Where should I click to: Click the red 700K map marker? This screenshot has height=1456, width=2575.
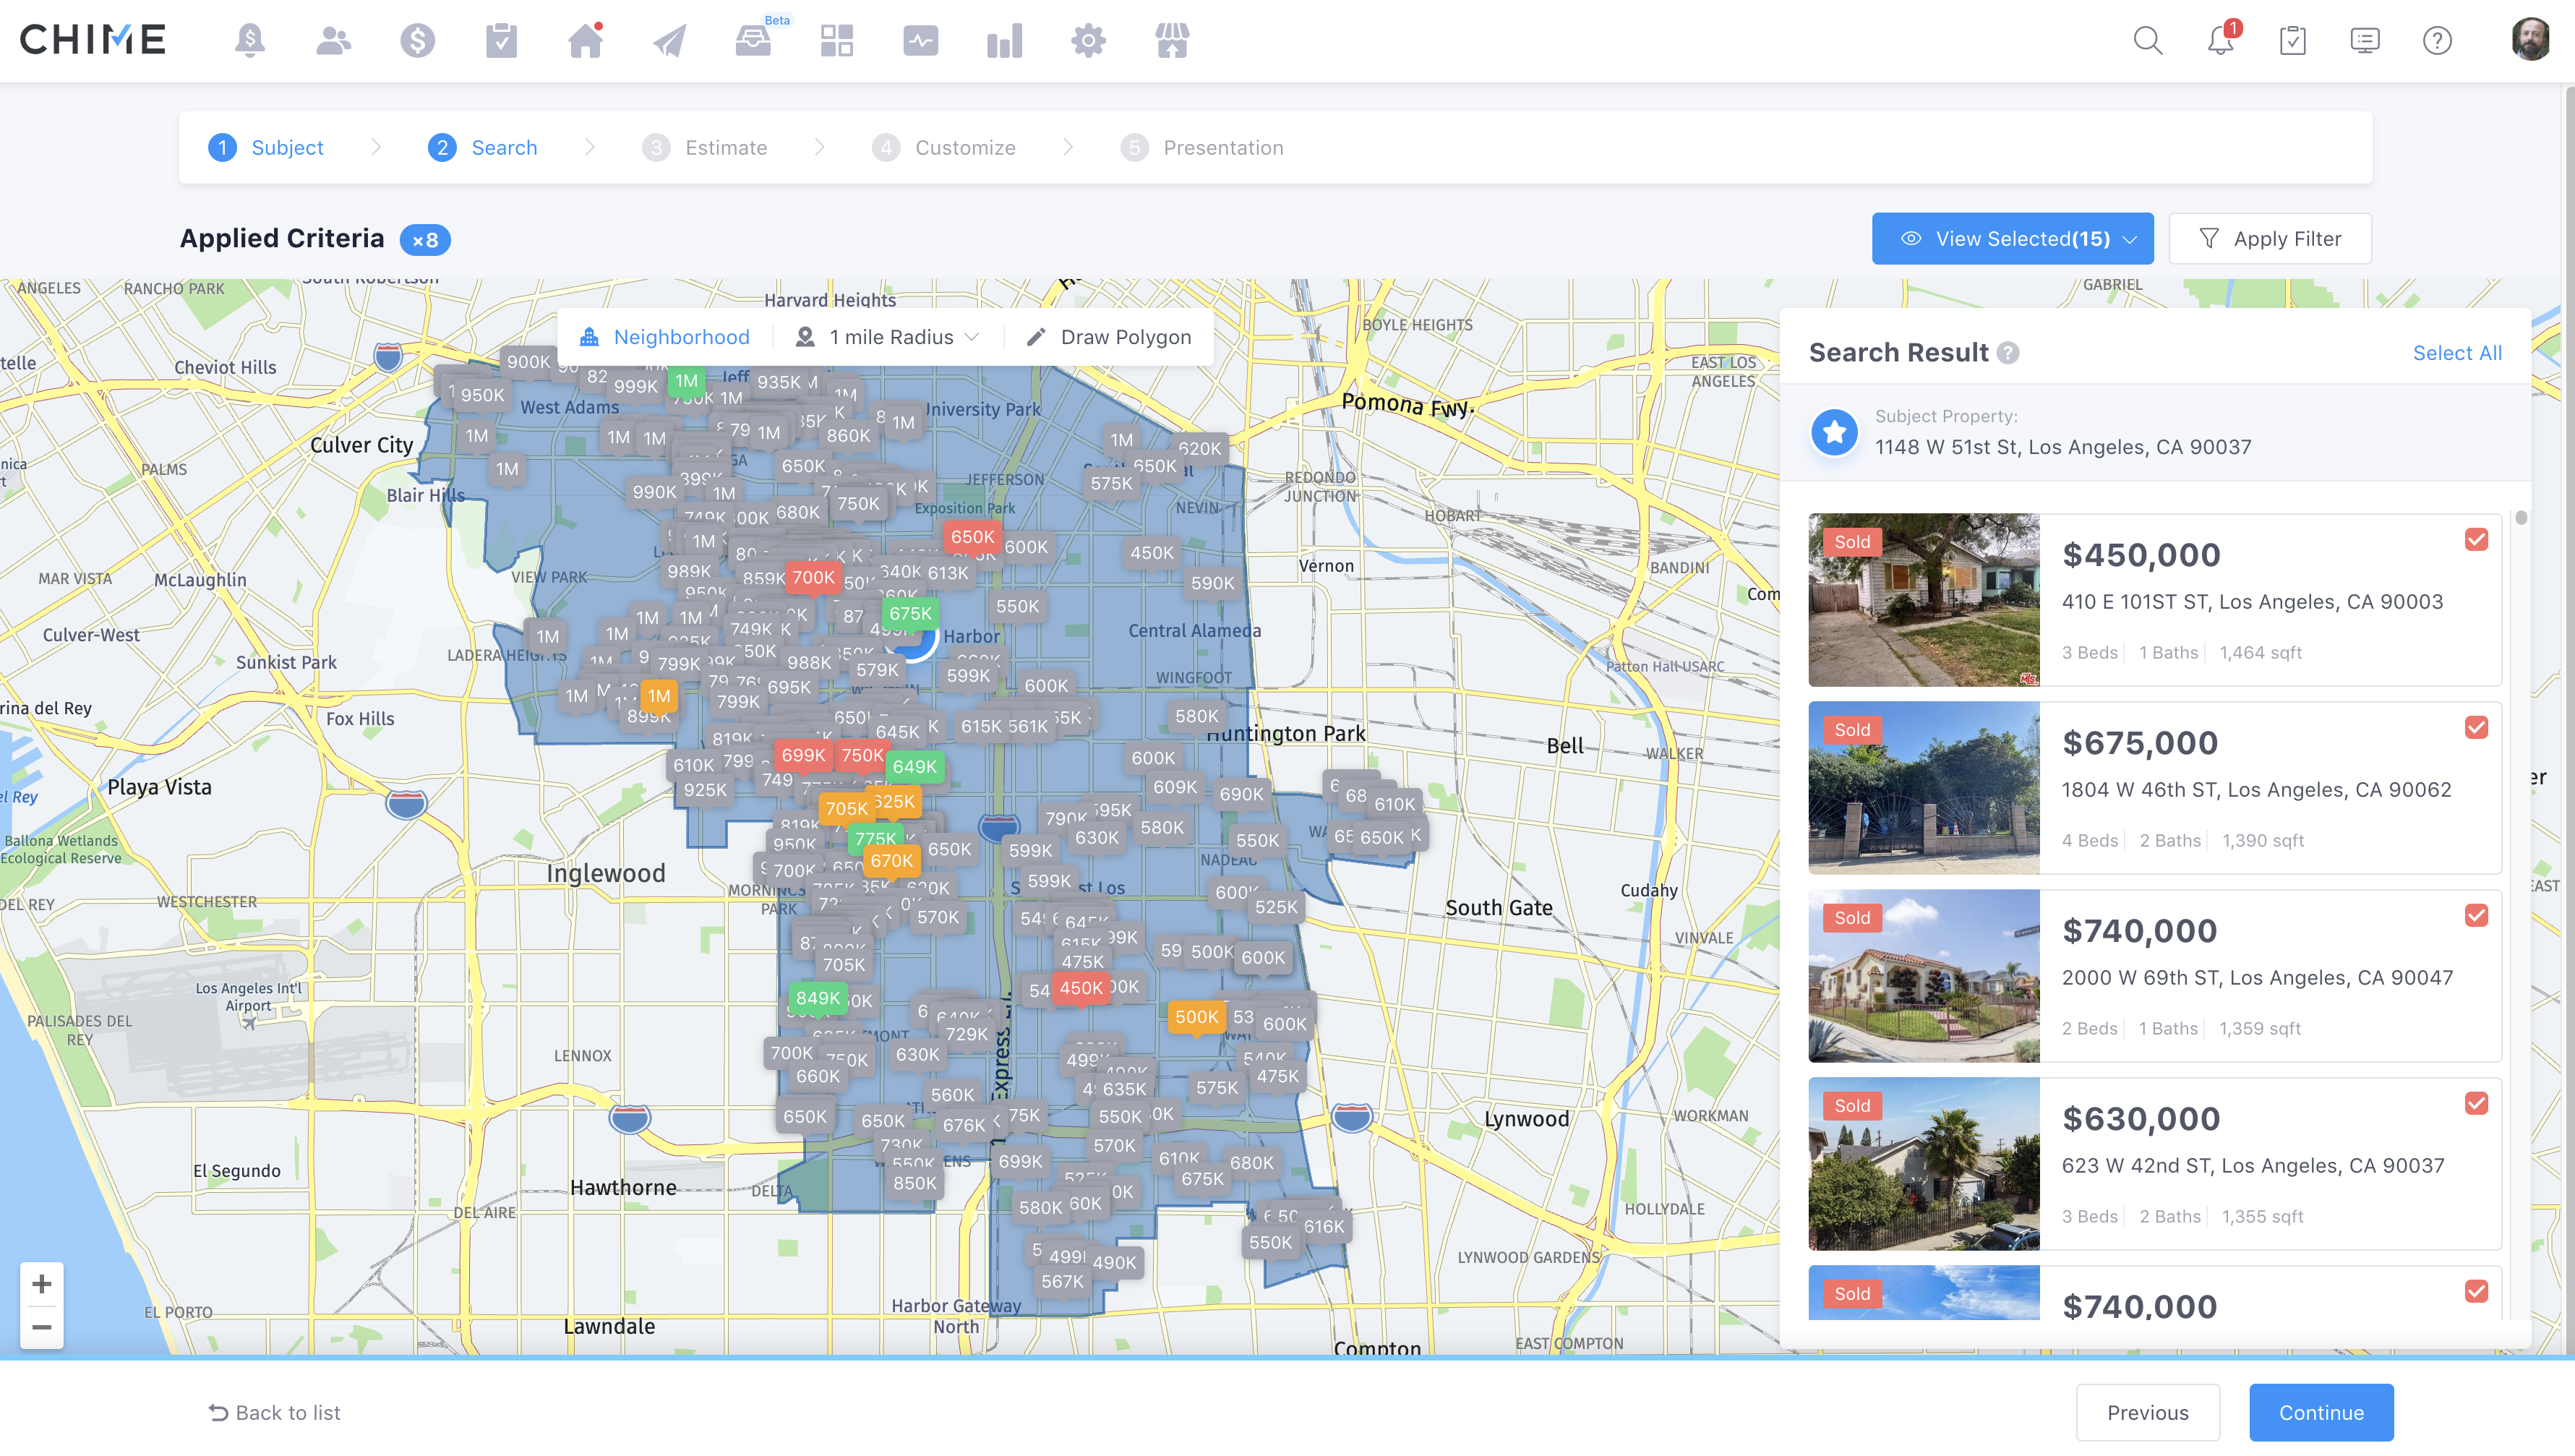point(813,578)
